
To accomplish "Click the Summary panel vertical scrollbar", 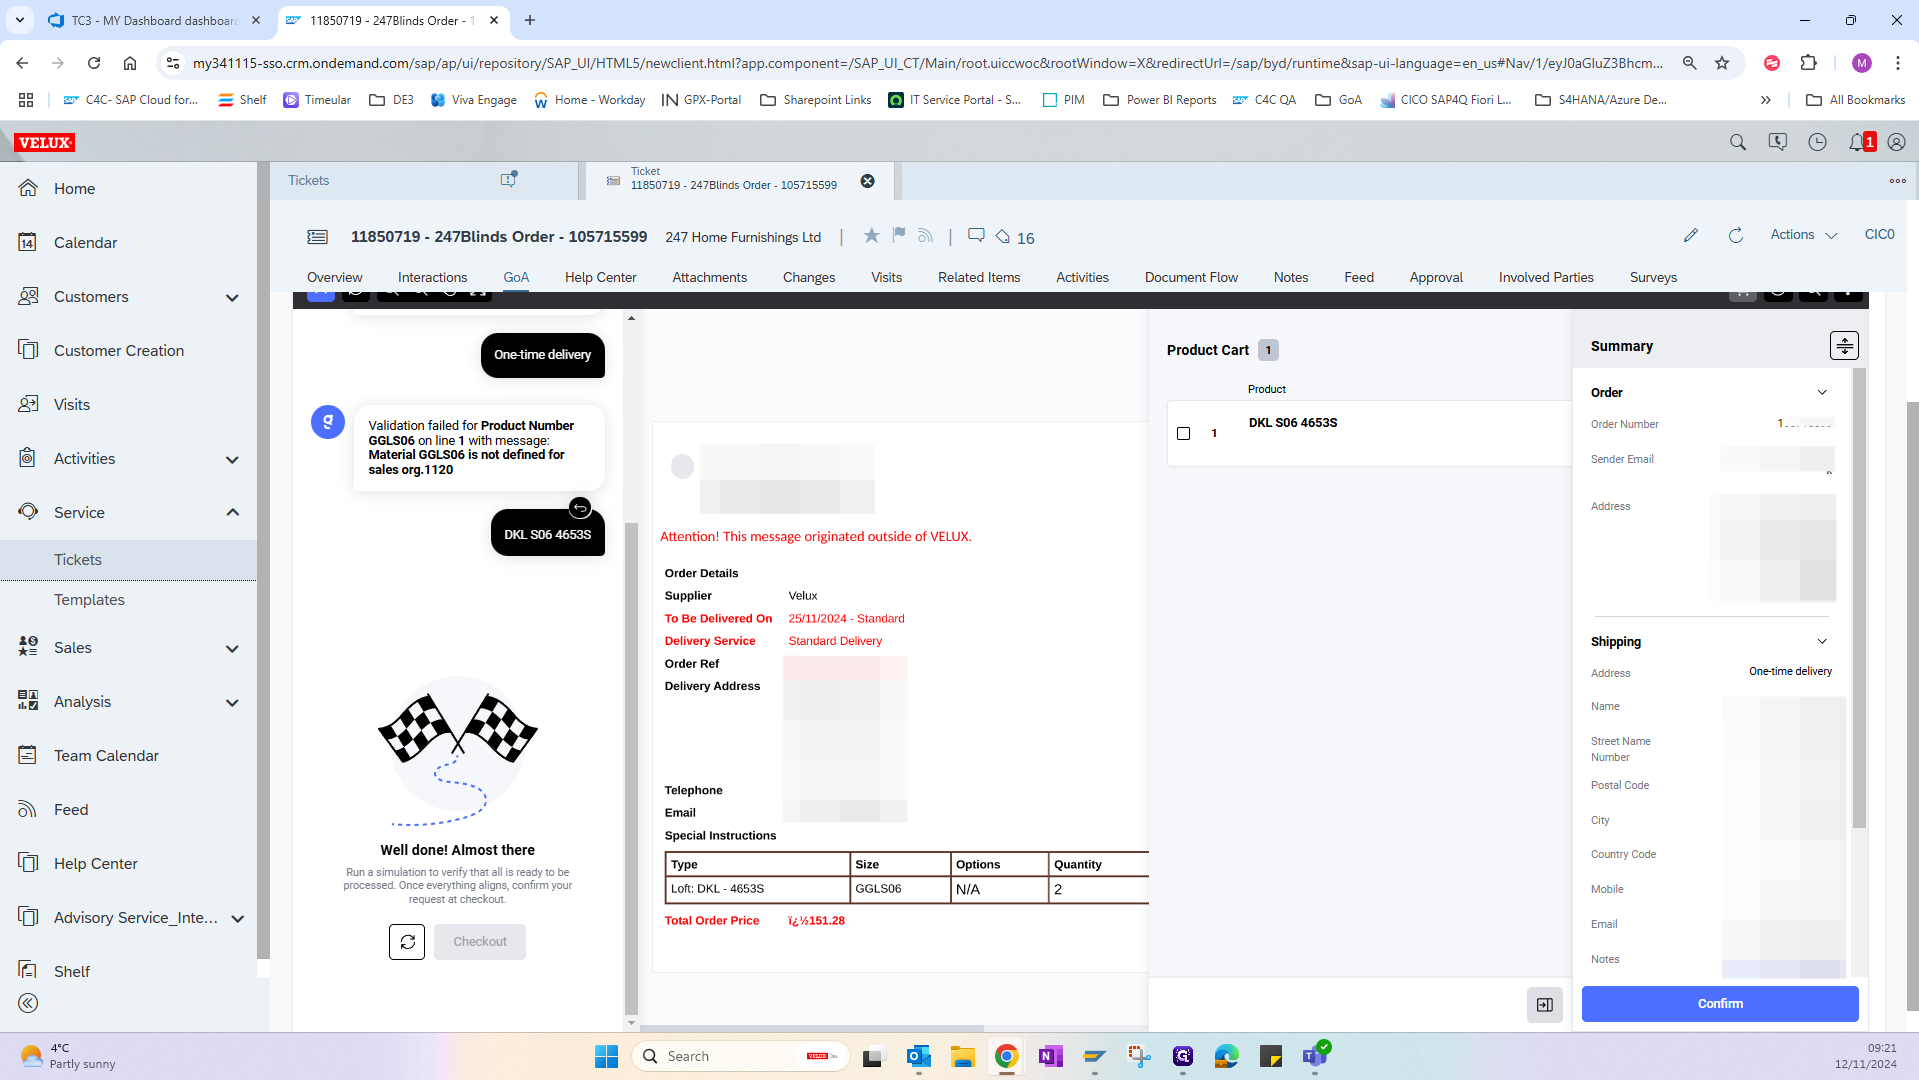I will (1859, 598).
